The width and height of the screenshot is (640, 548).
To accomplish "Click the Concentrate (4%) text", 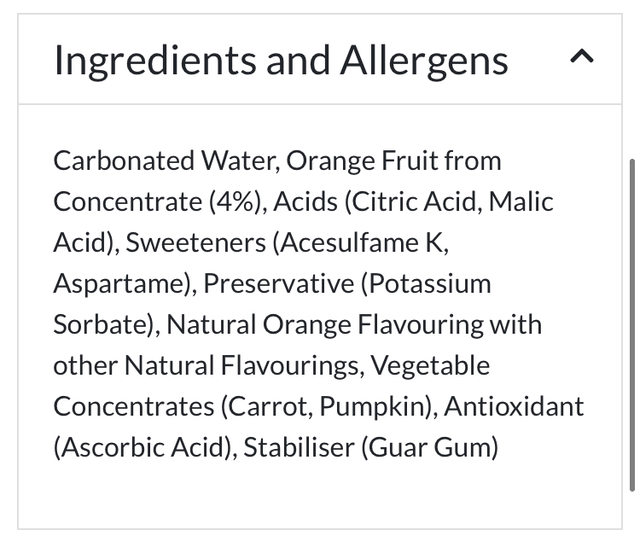I will pyautogui.click(x=158, y=202).
